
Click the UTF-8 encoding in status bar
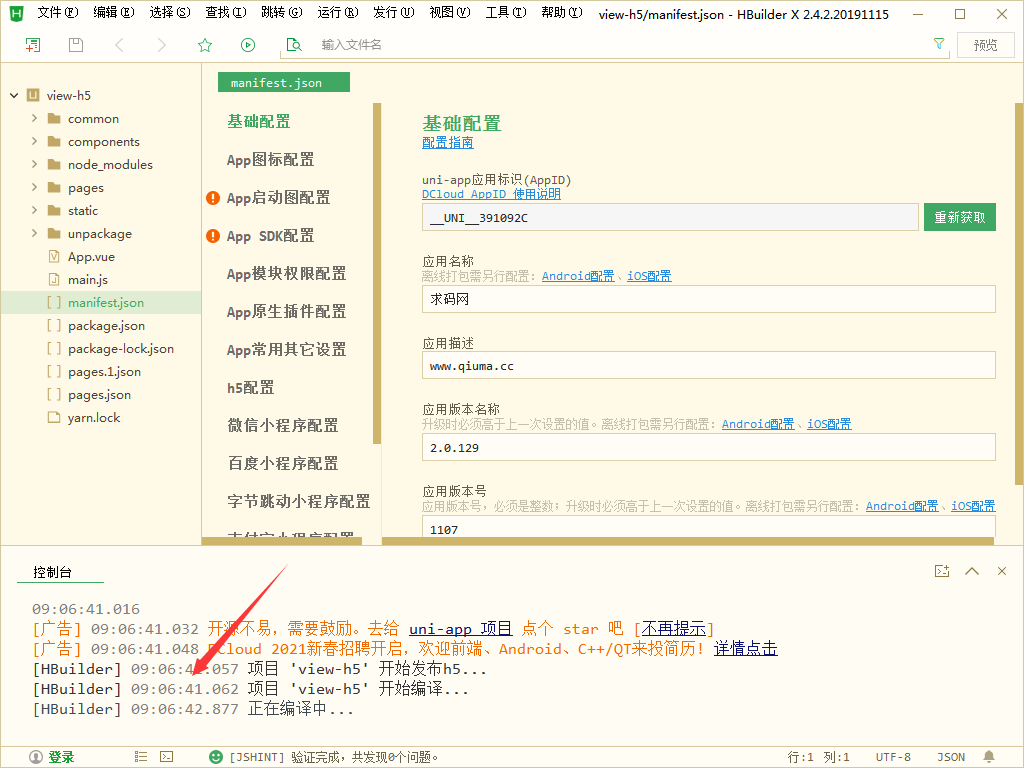(893, 757)
